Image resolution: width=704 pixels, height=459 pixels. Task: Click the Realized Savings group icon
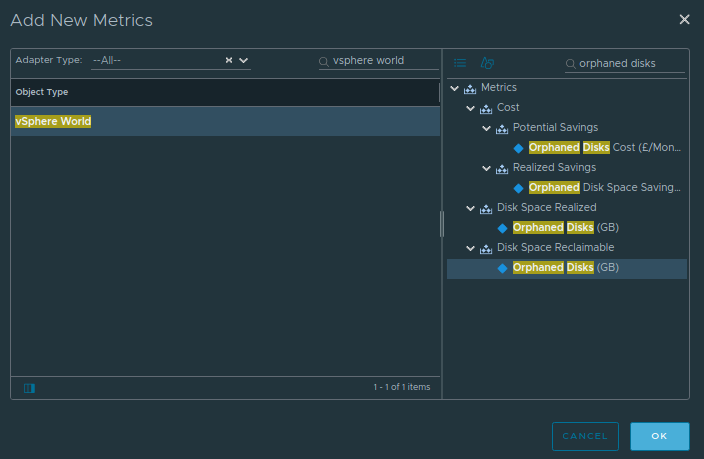click(502, 169)
